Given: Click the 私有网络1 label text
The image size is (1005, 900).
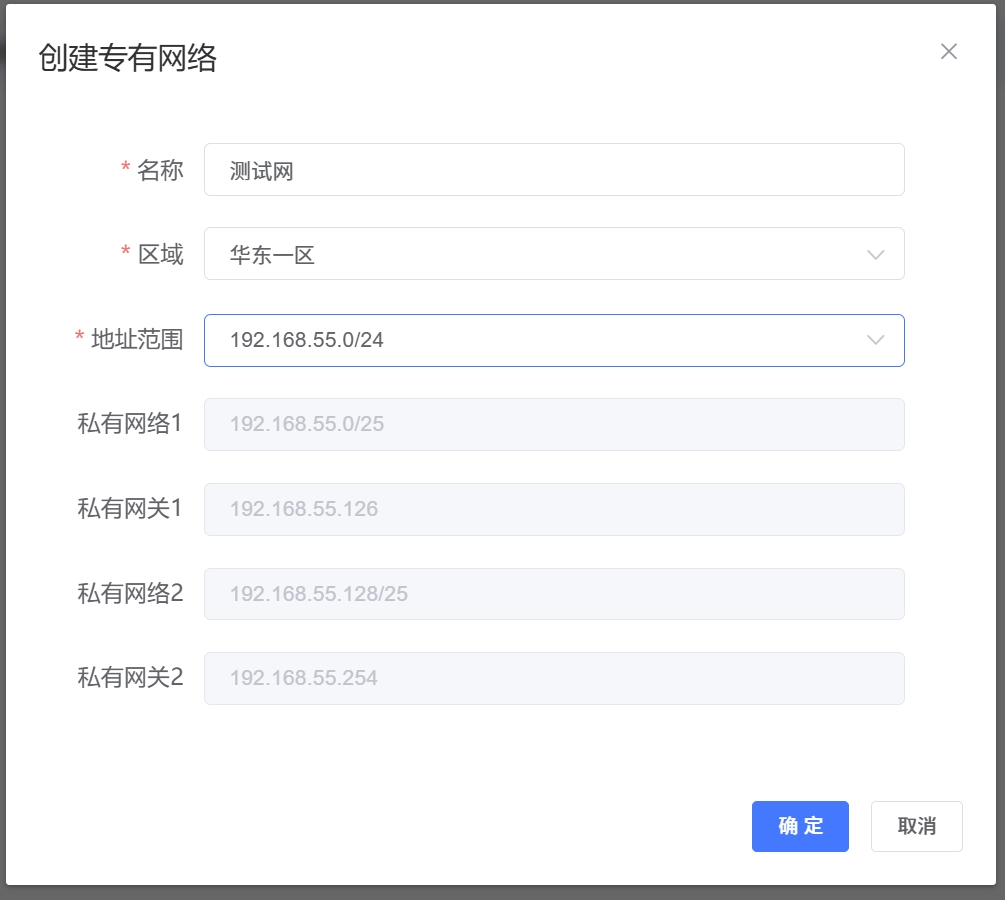Looking at the screenshot, I should coord(130,424).
